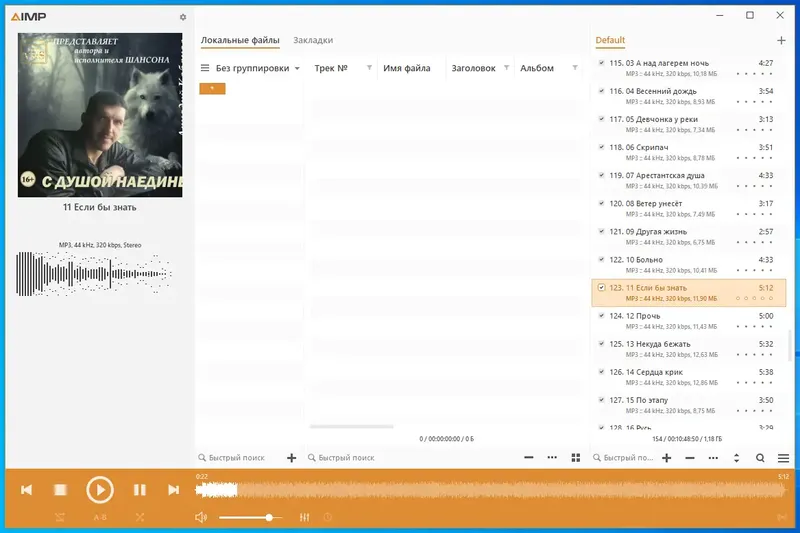Pause the current track
This screenshot has height=533, width=800.
139,490
